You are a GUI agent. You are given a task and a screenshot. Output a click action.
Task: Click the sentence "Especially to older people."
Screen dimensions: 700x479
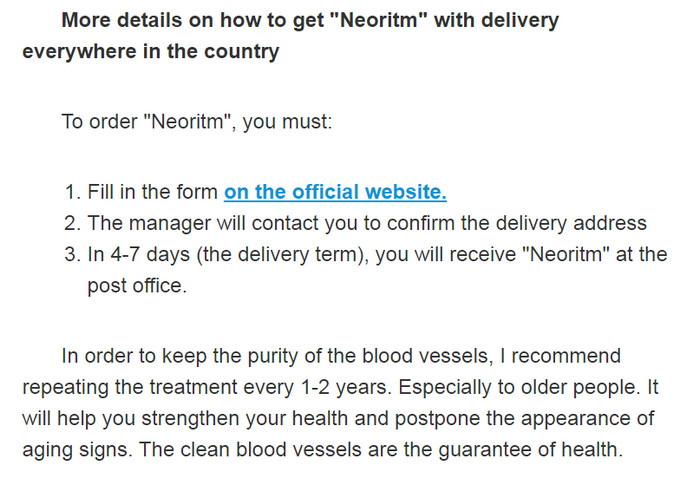(519, 387)
